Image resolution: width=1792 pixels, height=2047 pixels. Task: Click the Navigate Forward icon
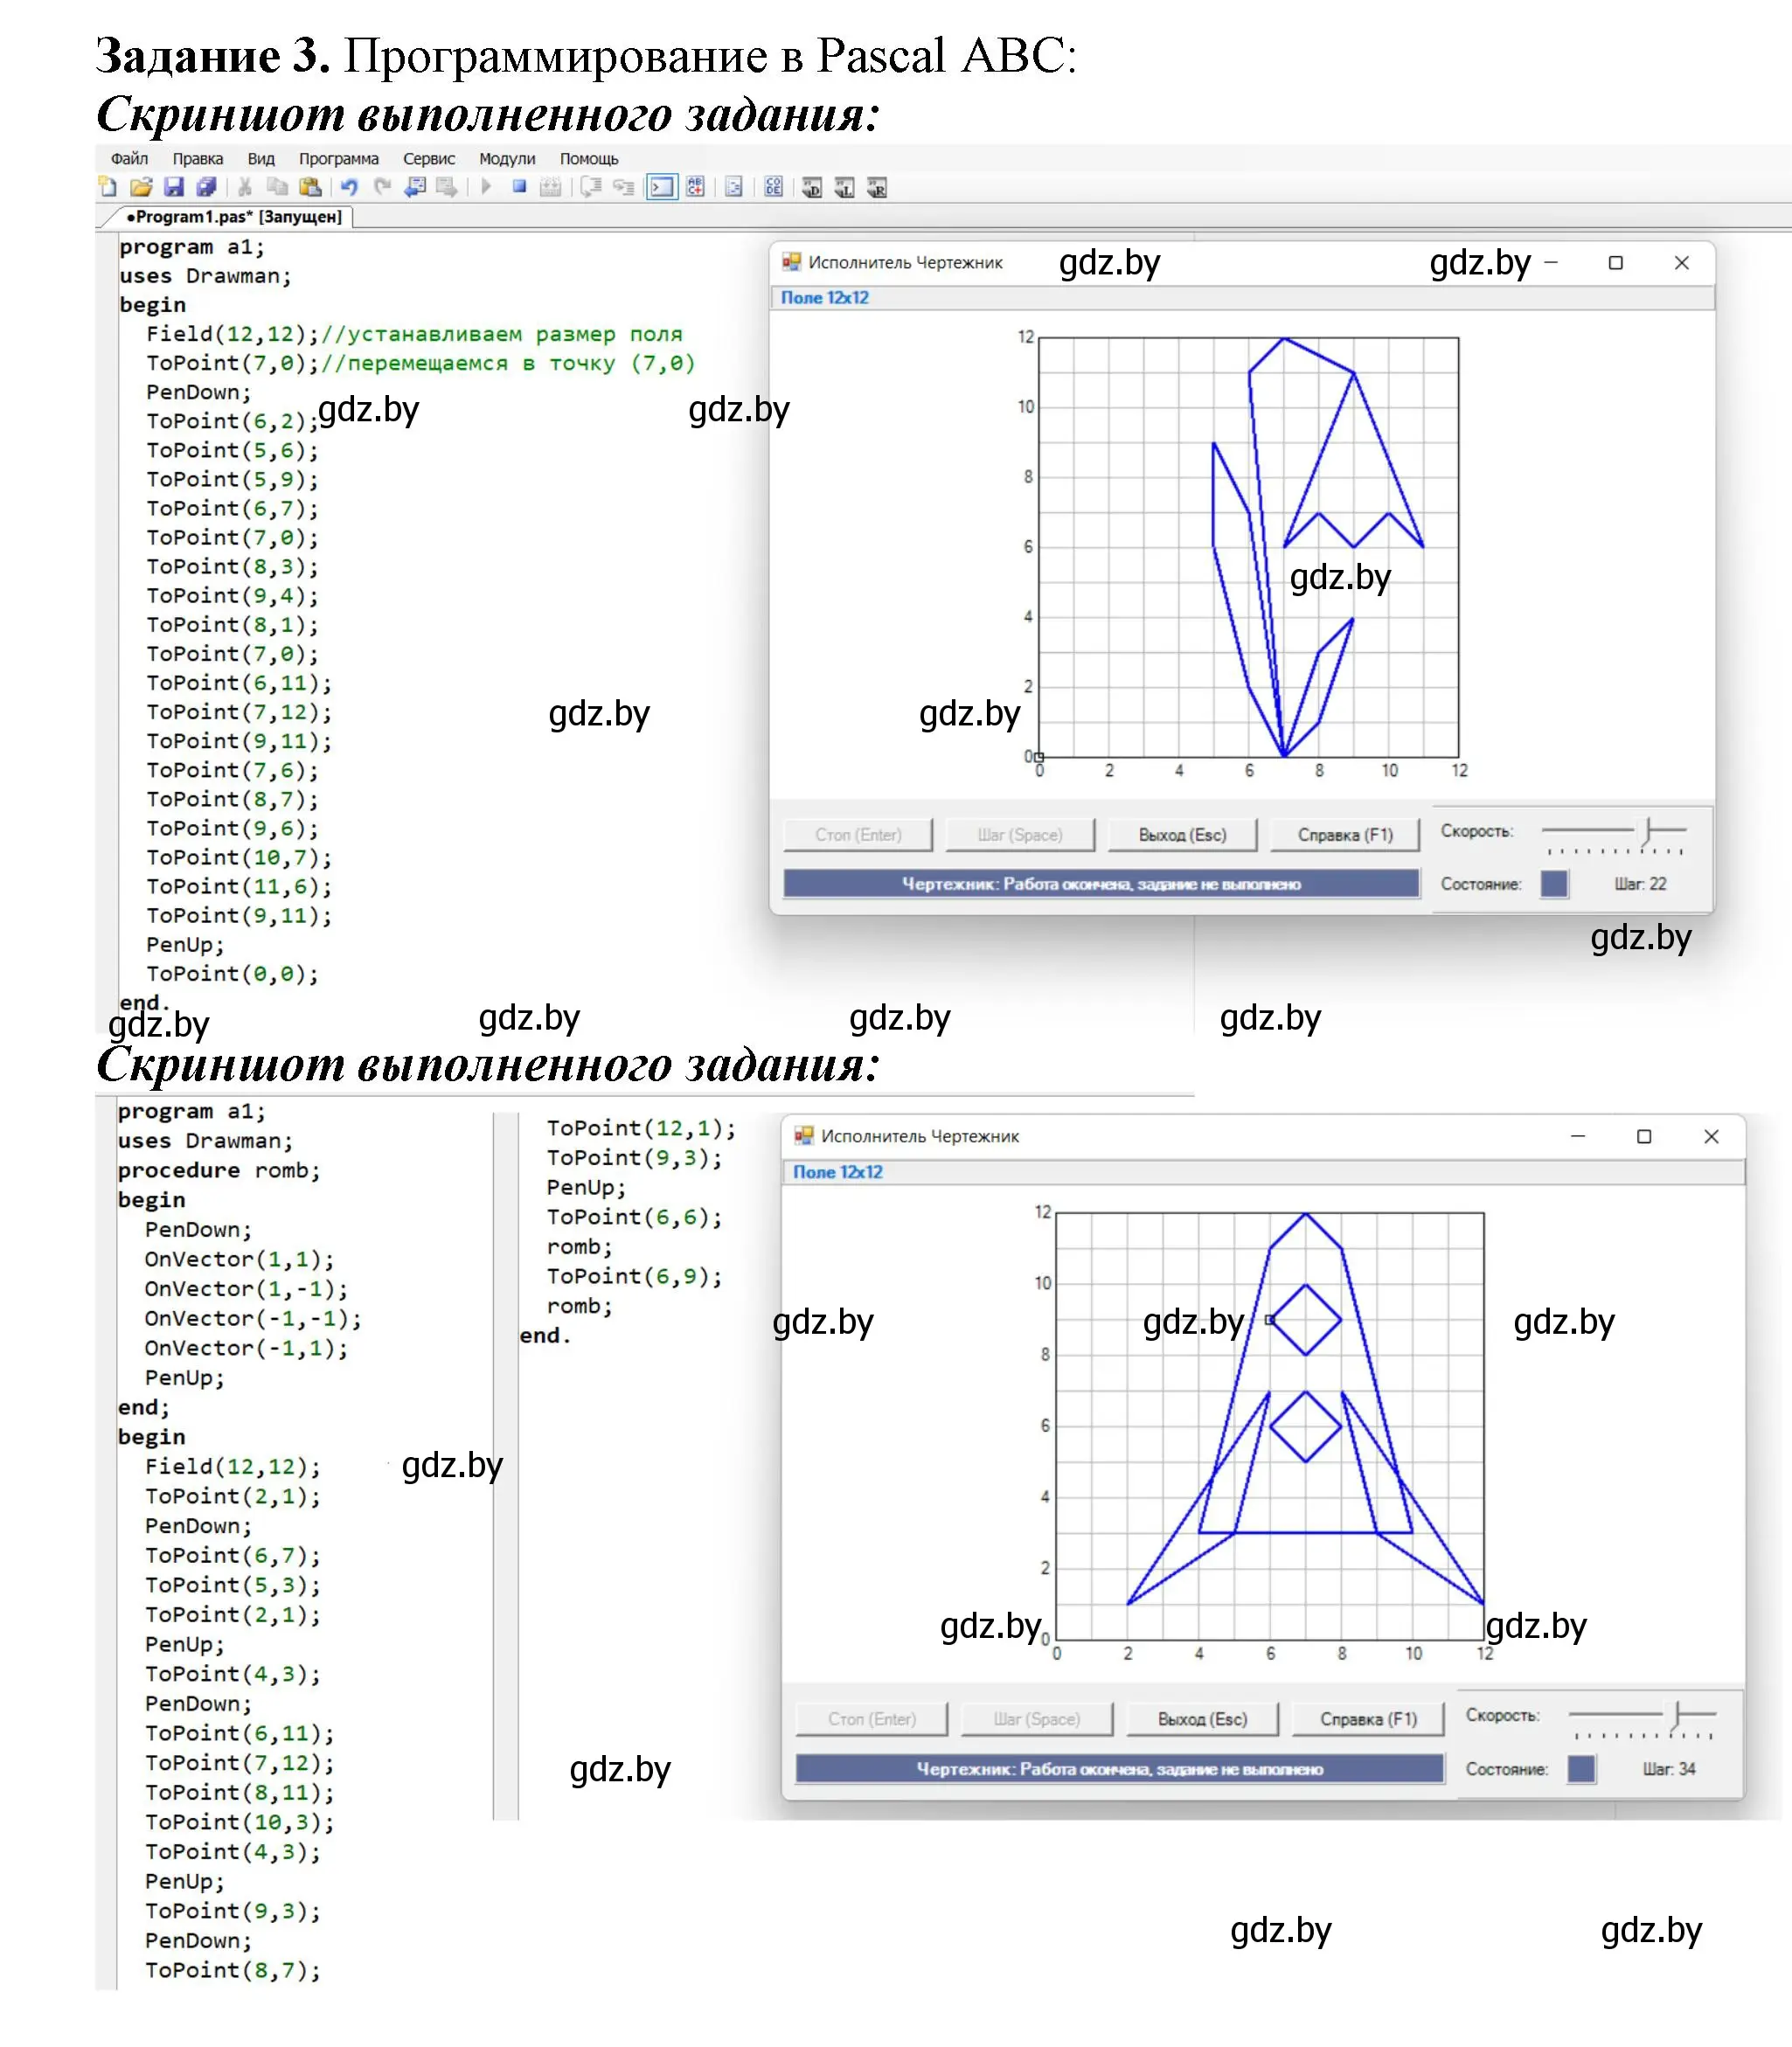(x=447, y=187)
